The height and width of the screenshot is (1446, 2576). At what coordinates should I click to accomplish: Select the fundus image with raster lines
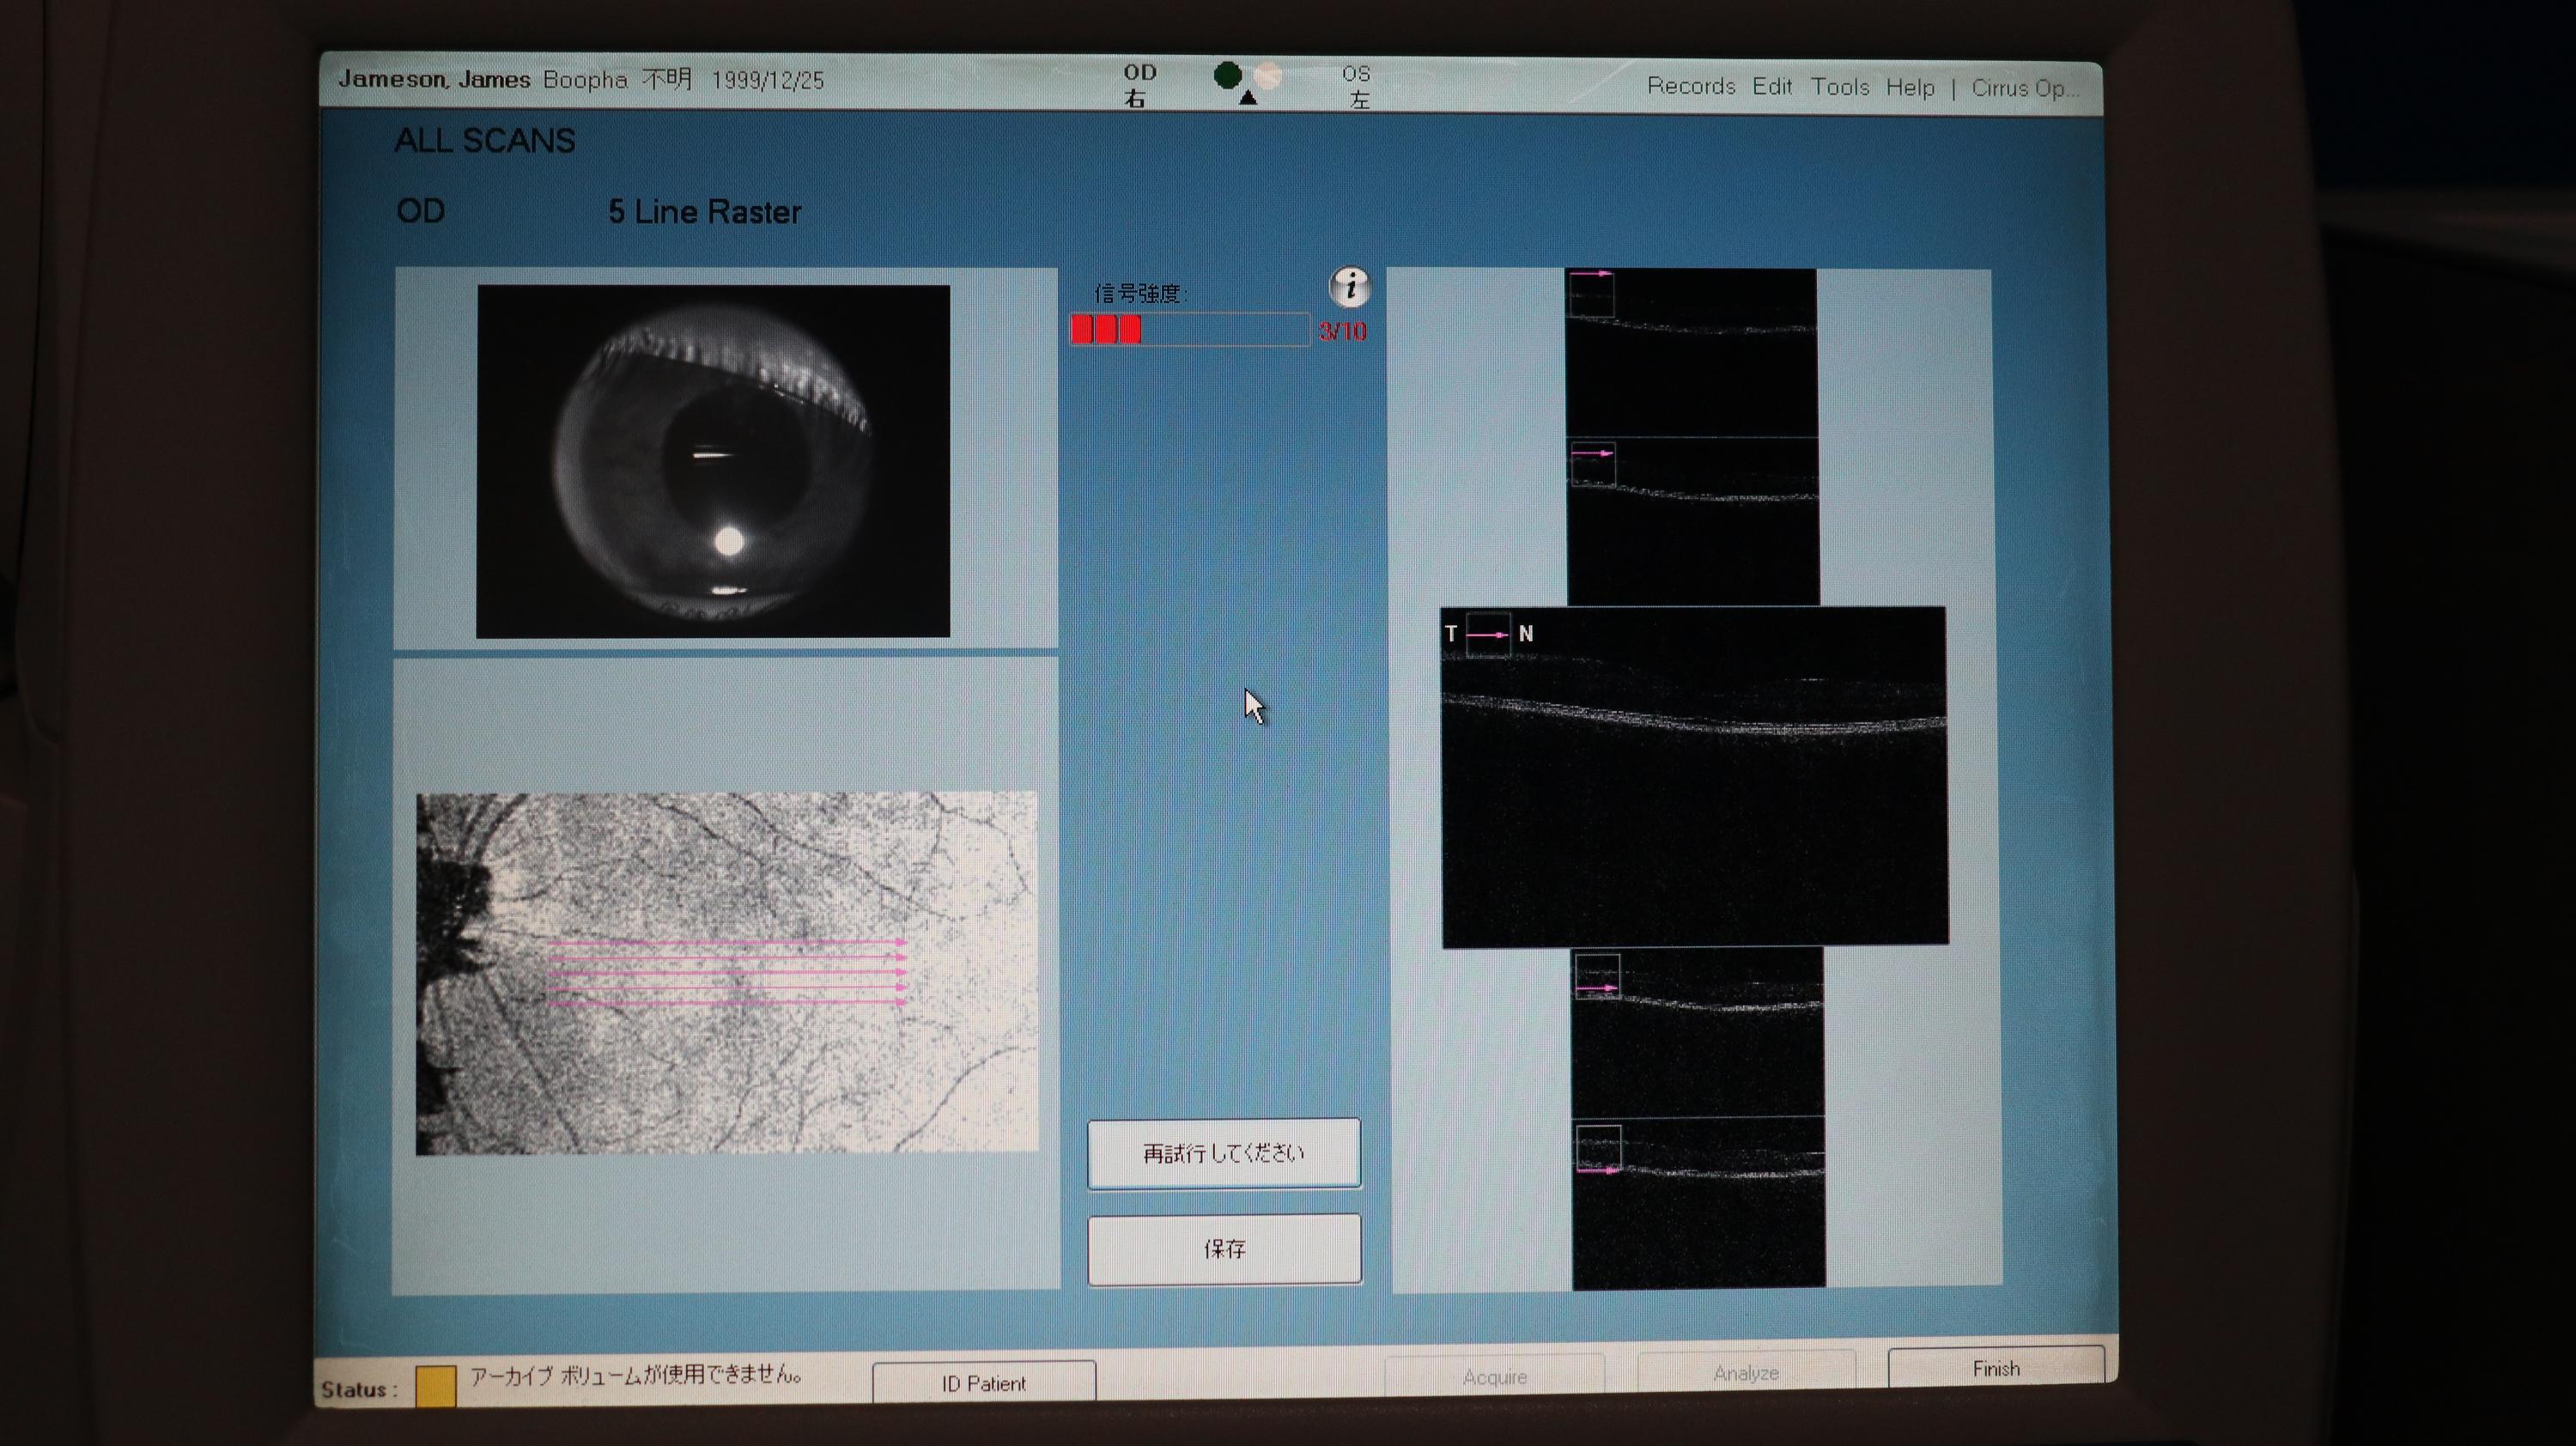click(727, 973)
